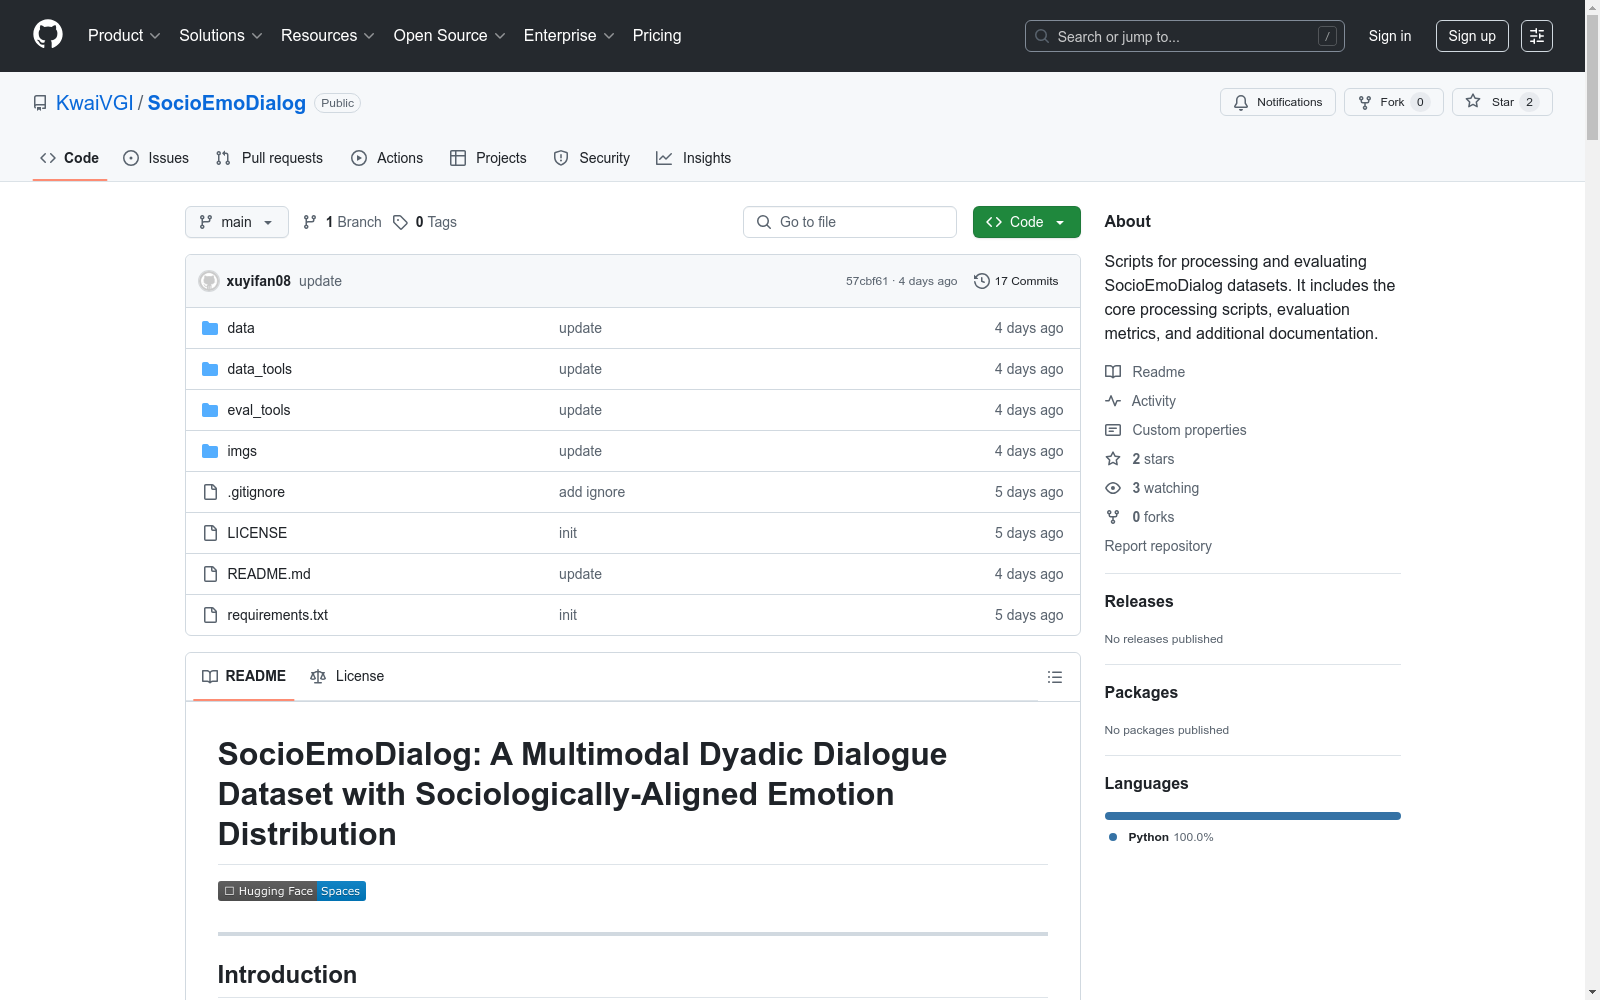Open the README outline list icon

1055,677
